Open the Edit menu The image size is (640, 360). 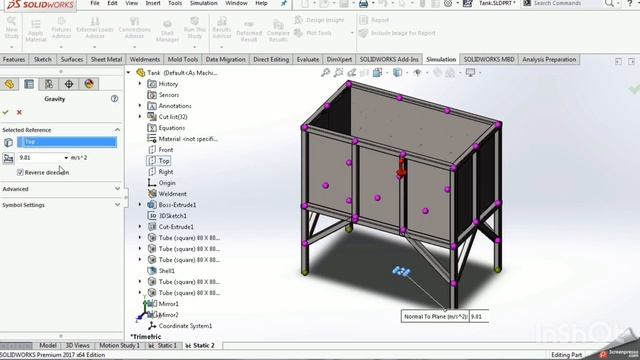pyautogui.click(x=112, y=3)
